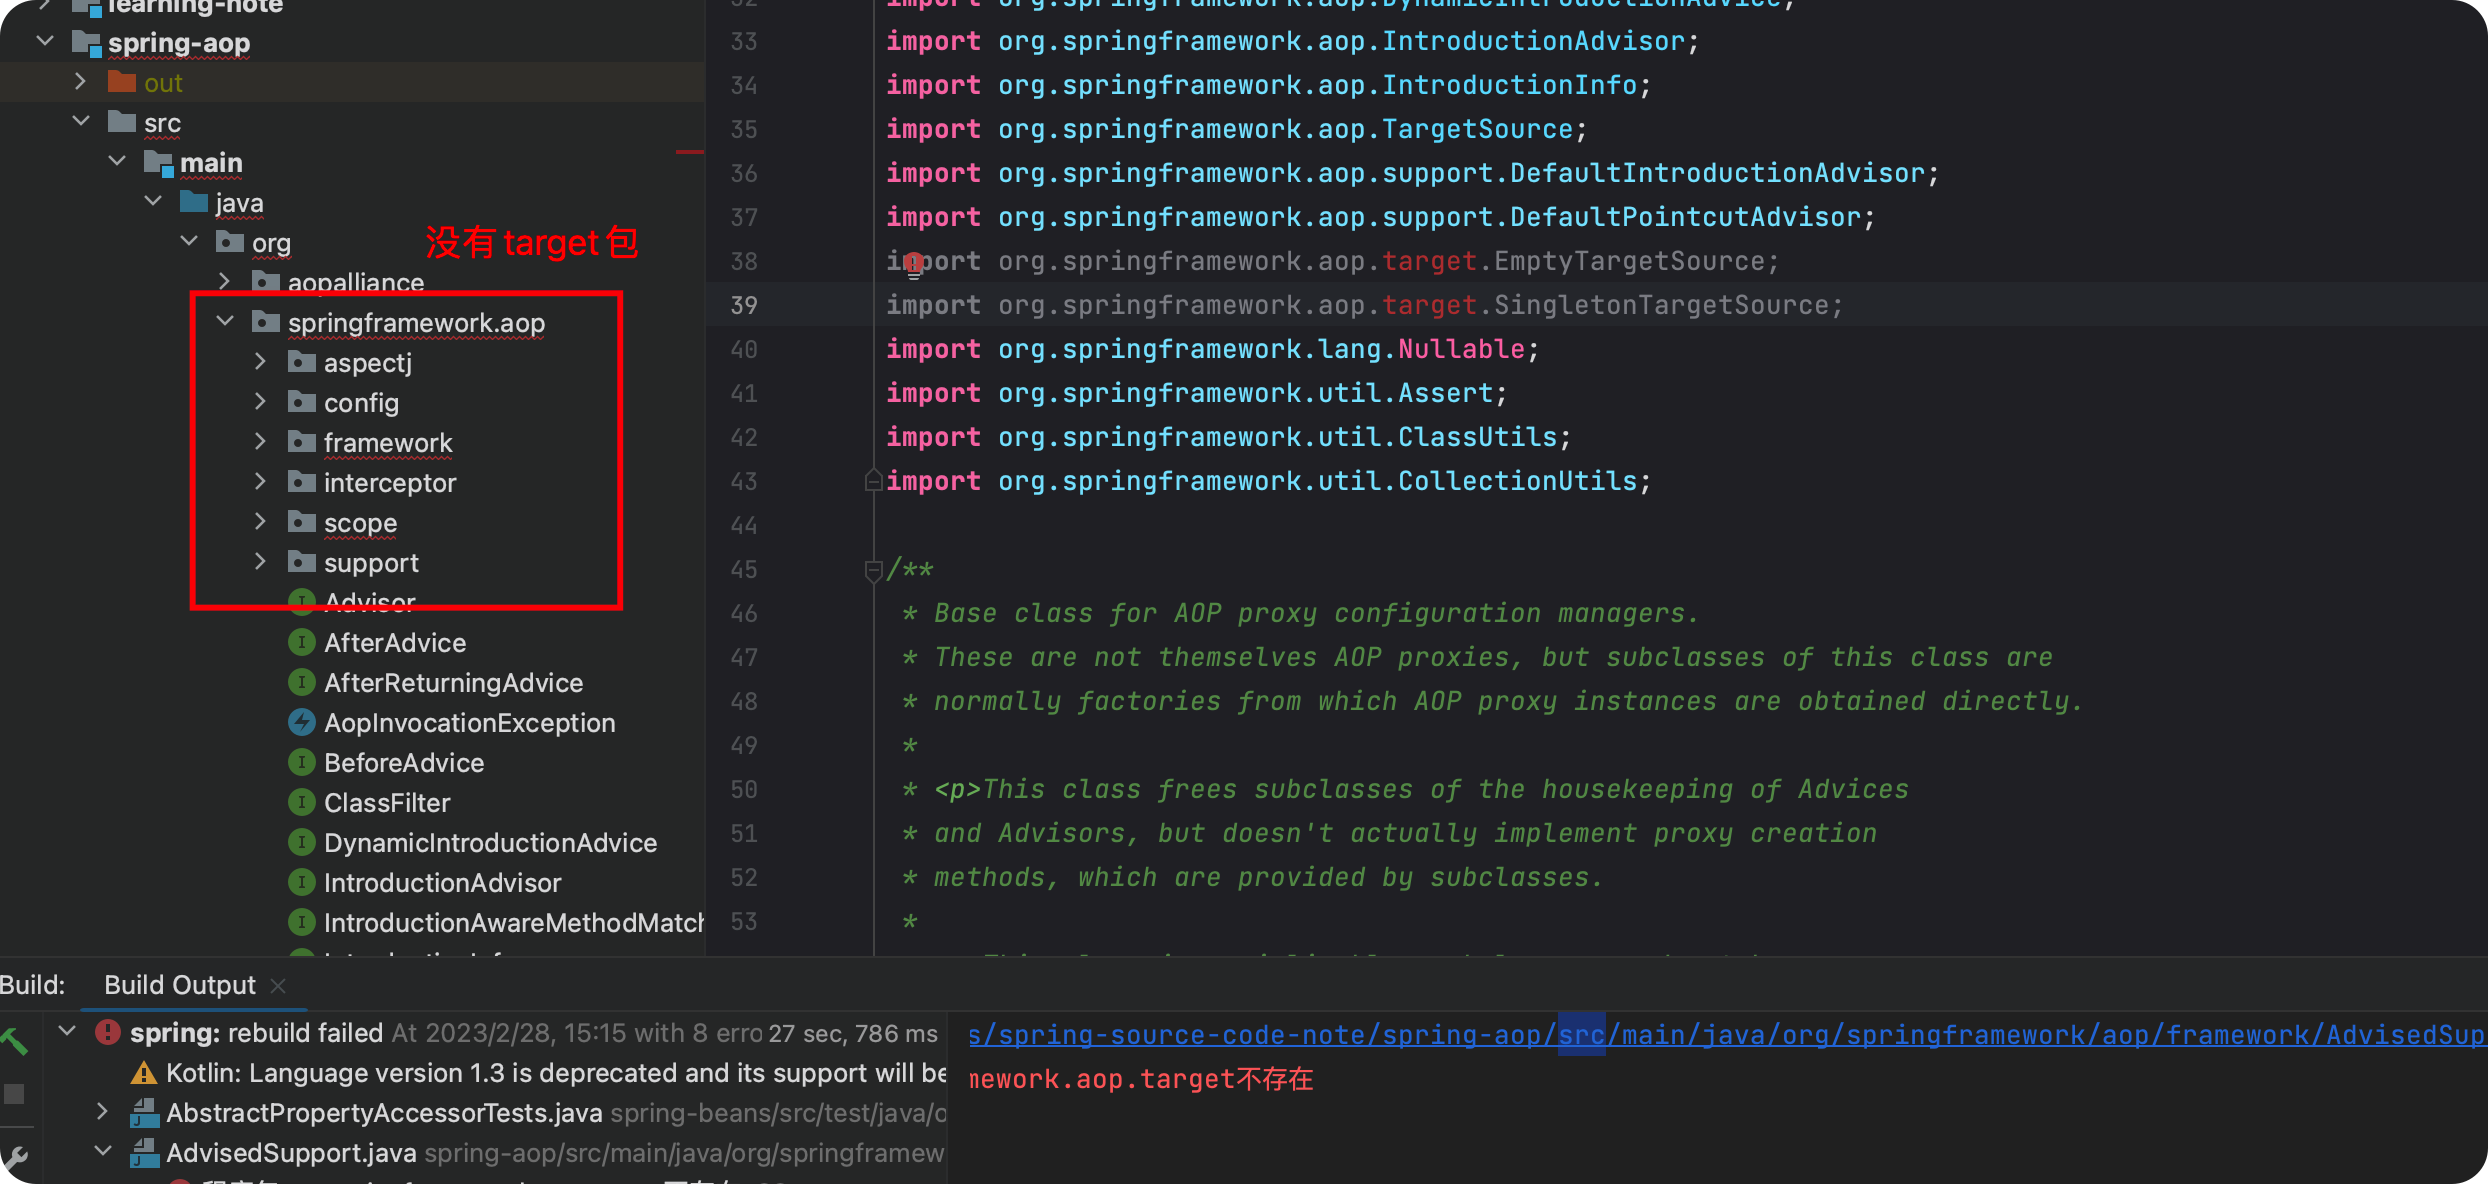This screenshot has width=2488, height=1184.
Task: Click the main source-root folder icon
Action: point(159,163)
